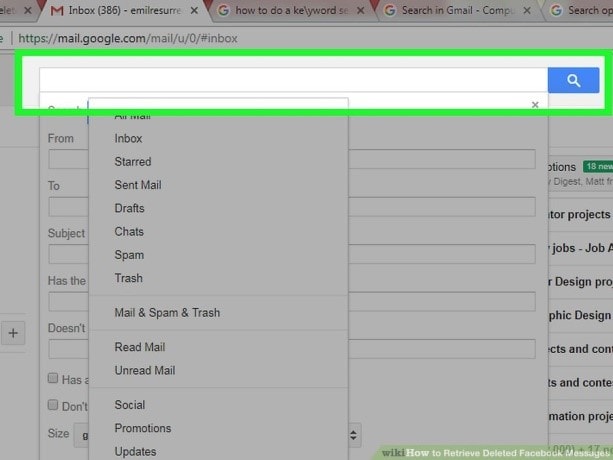
Task: Close the 'Search in Gmail' tab
Action: click(527, 11)
